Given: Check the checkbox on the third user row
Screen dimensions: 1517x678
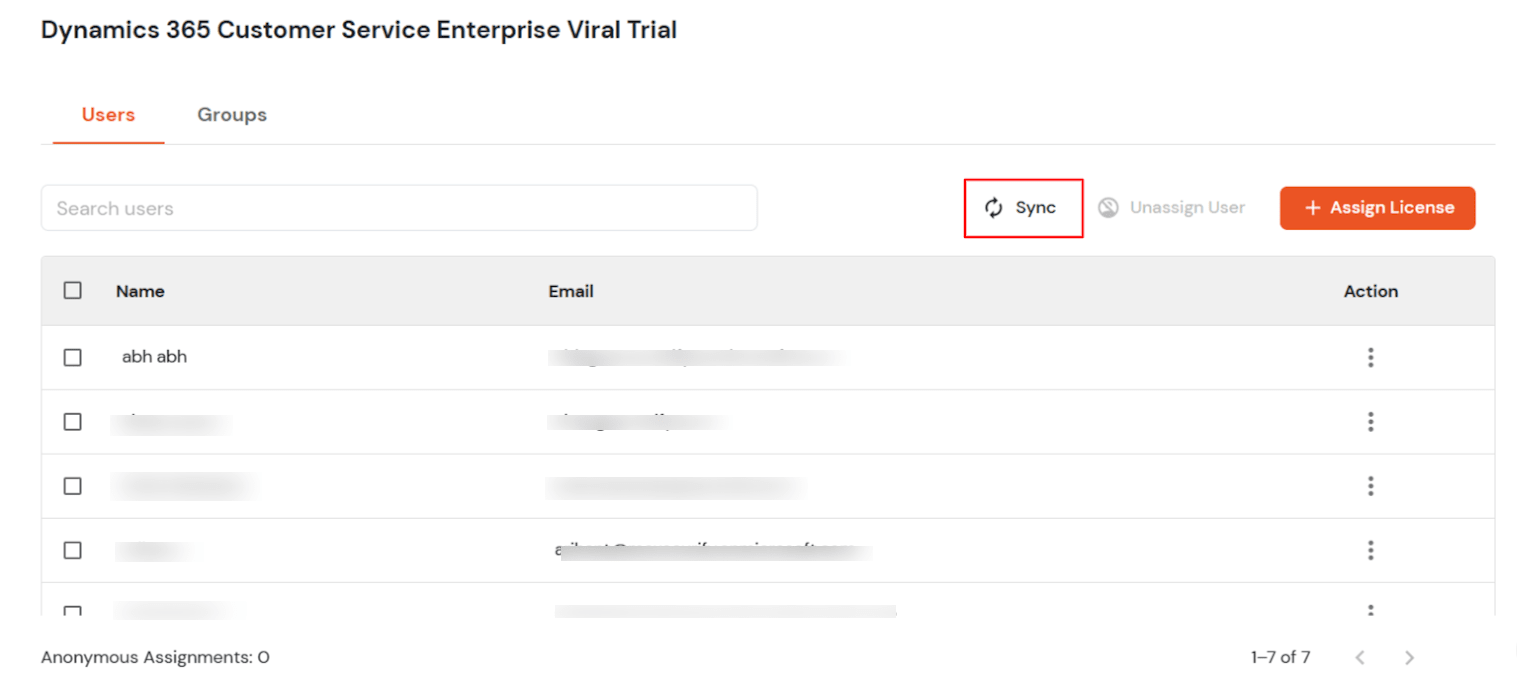Looking at the screenshot, I should pyautogui.click(x=72, y=486).
